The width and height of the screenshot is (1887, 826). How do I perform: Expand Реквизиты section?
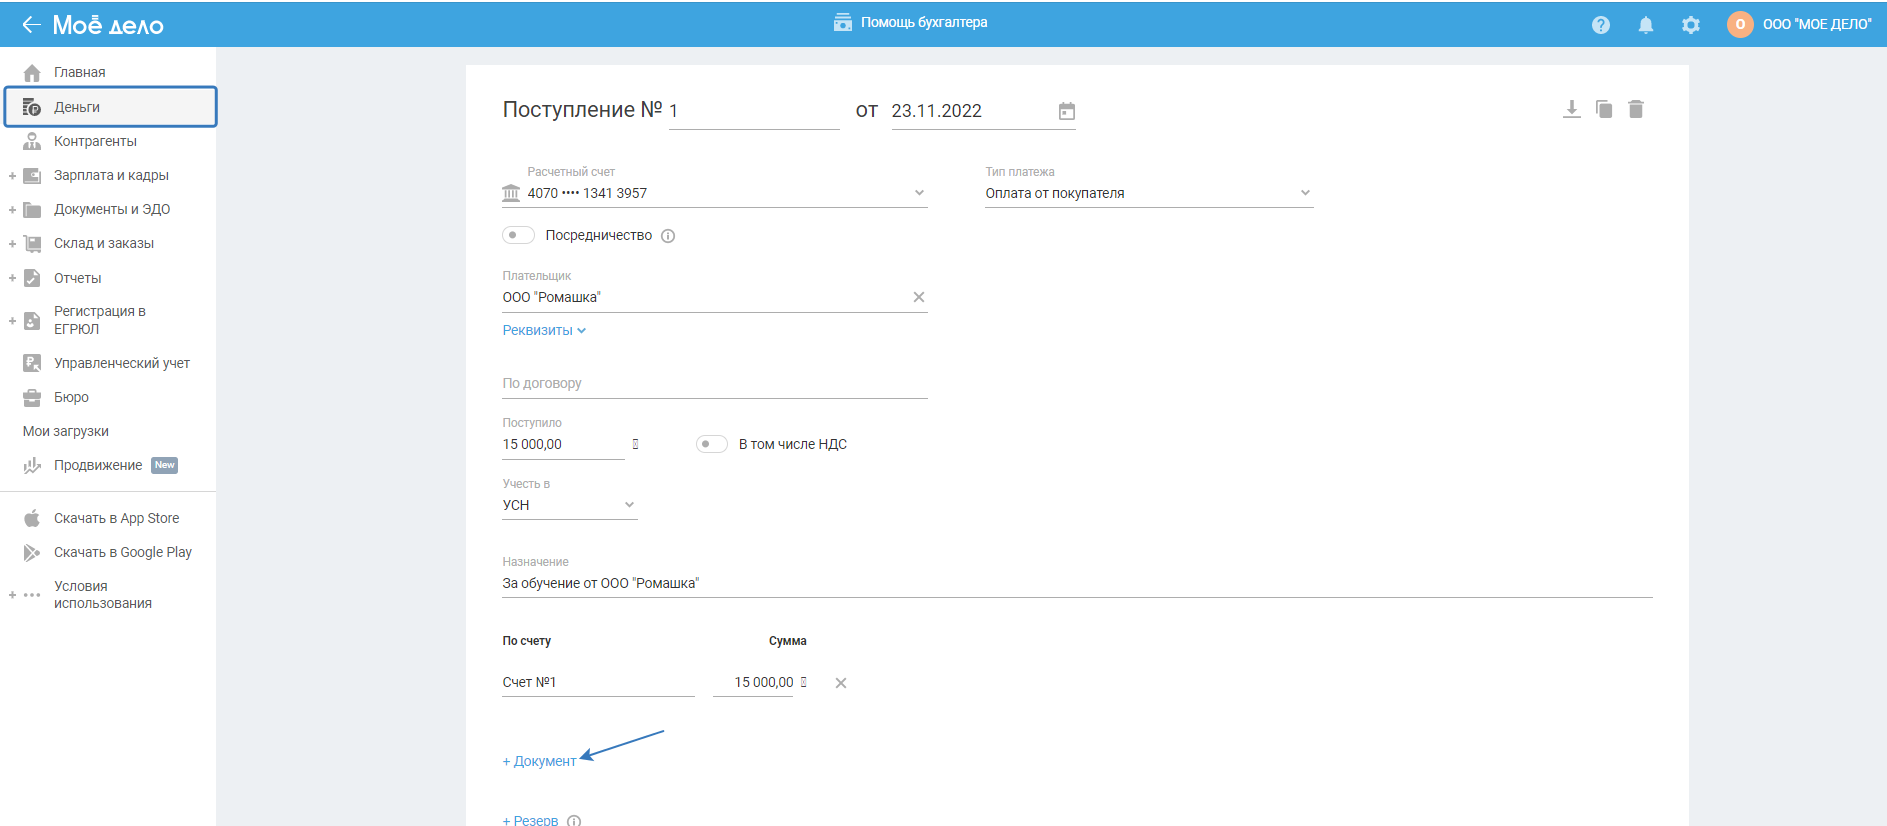pos(544,331)
